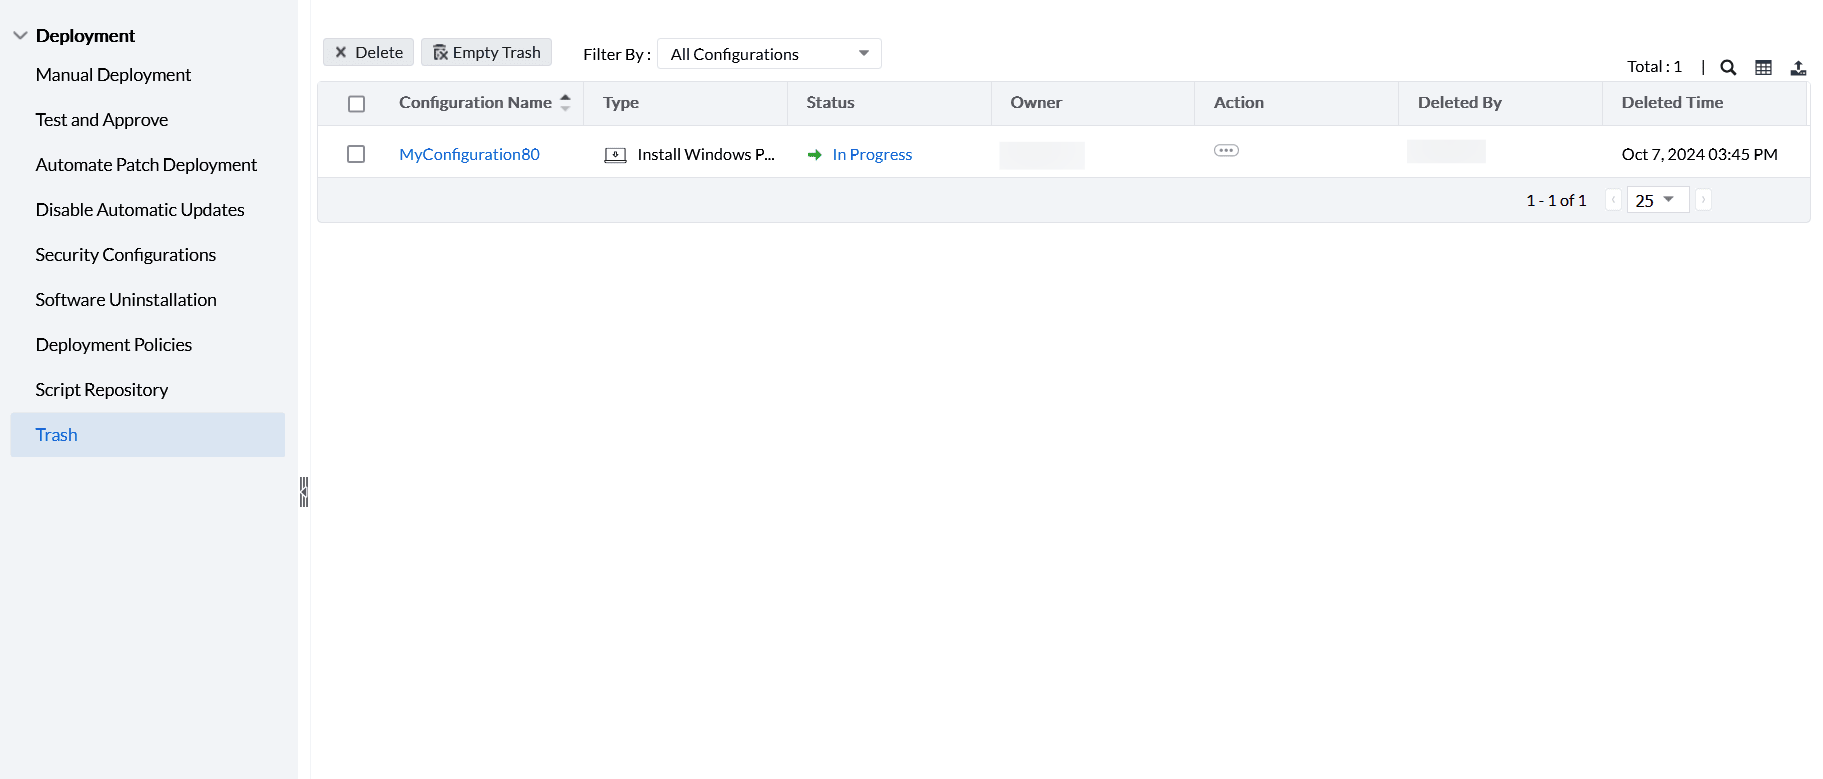The image size is (1823, 779).
Task: Go to next page arrow
Action: click(1703, 200)
